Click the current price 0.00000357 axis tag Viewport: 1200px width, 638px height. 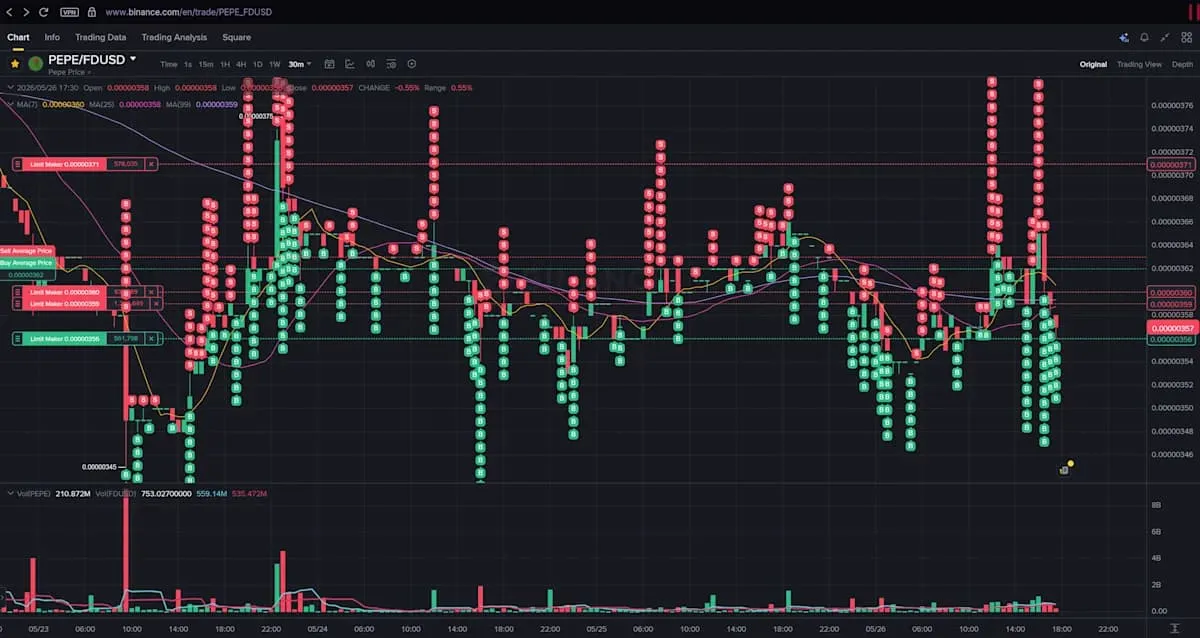click(1171, 328)
